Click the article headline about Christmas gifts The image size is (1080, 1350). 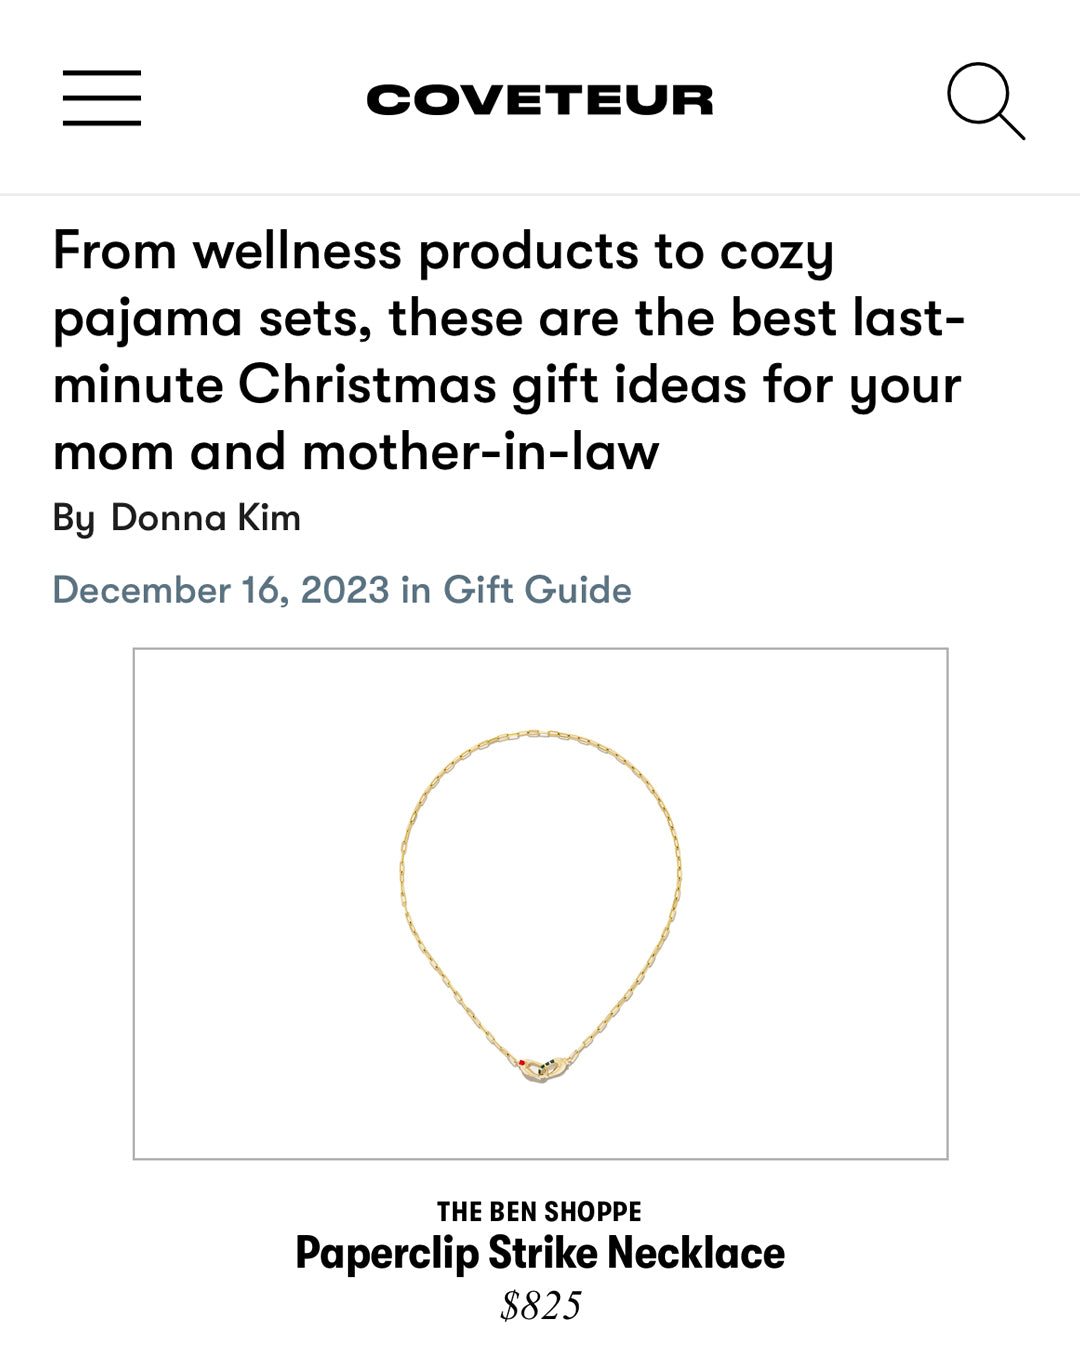(508, 350)
